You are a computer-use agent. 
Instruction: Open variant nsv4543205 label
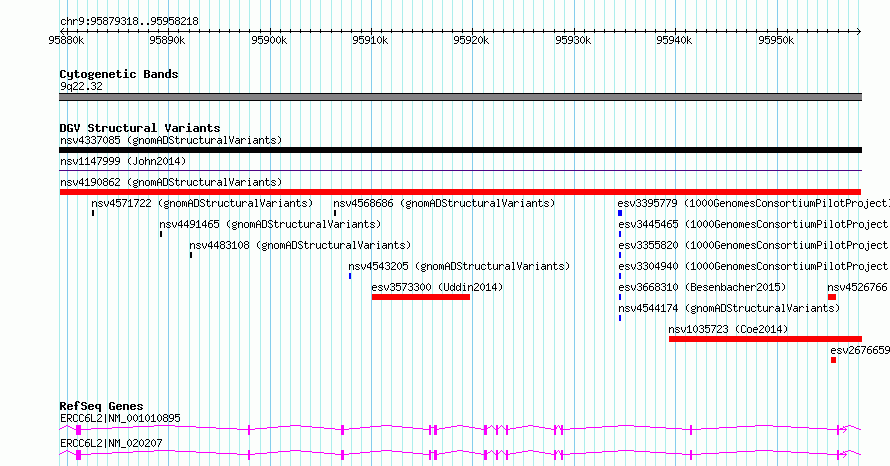click(459, 266)
